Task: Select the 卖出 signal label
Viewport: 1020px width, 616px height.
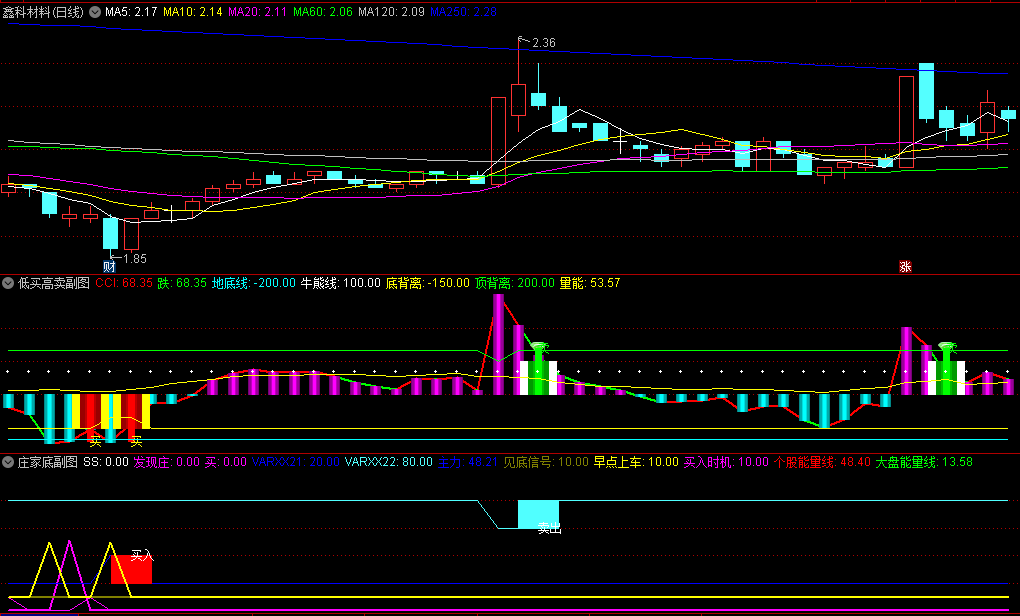Action: click(549, 528)
